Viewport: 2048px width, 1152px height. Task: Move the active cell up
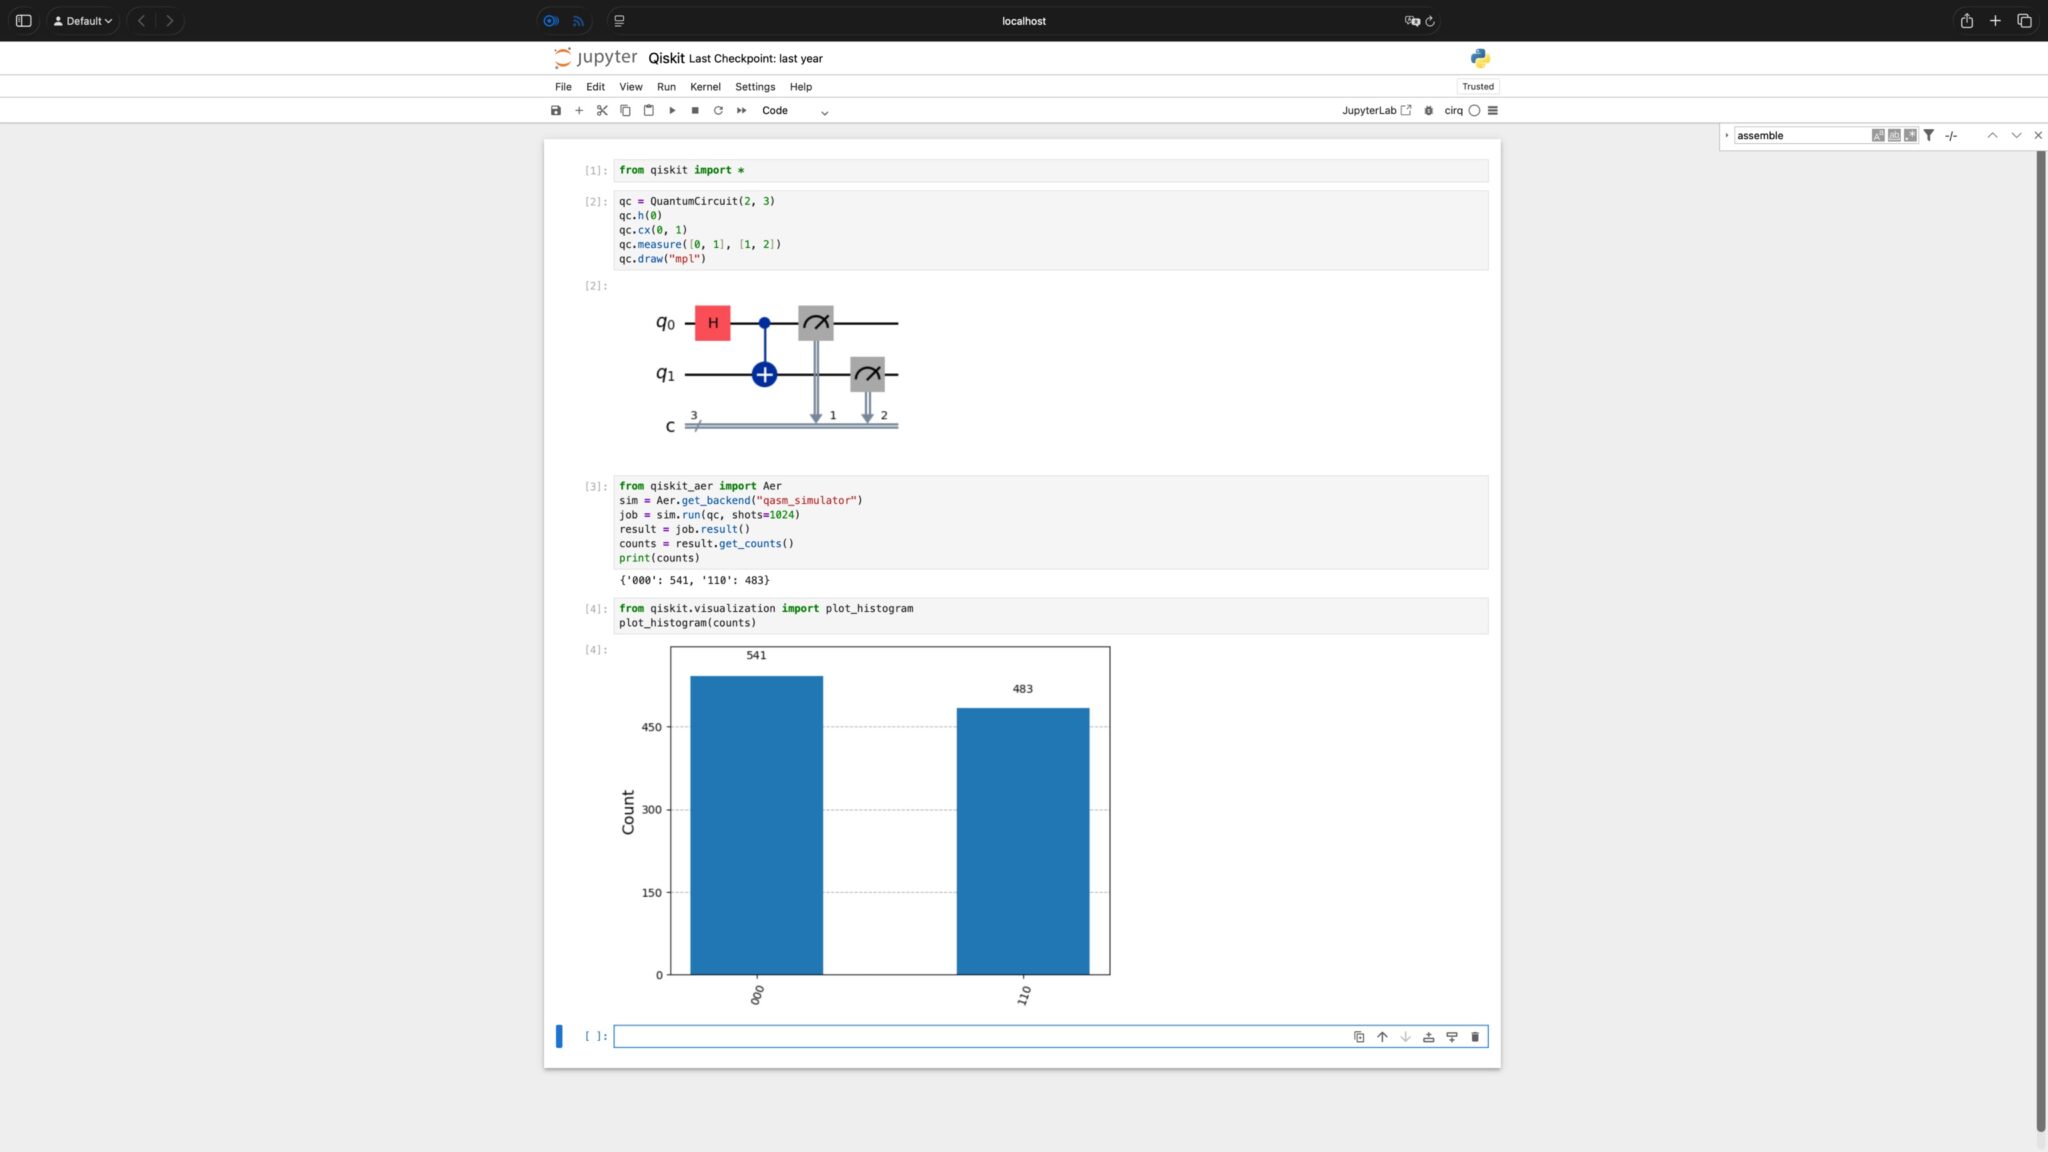[1382, 1037]
